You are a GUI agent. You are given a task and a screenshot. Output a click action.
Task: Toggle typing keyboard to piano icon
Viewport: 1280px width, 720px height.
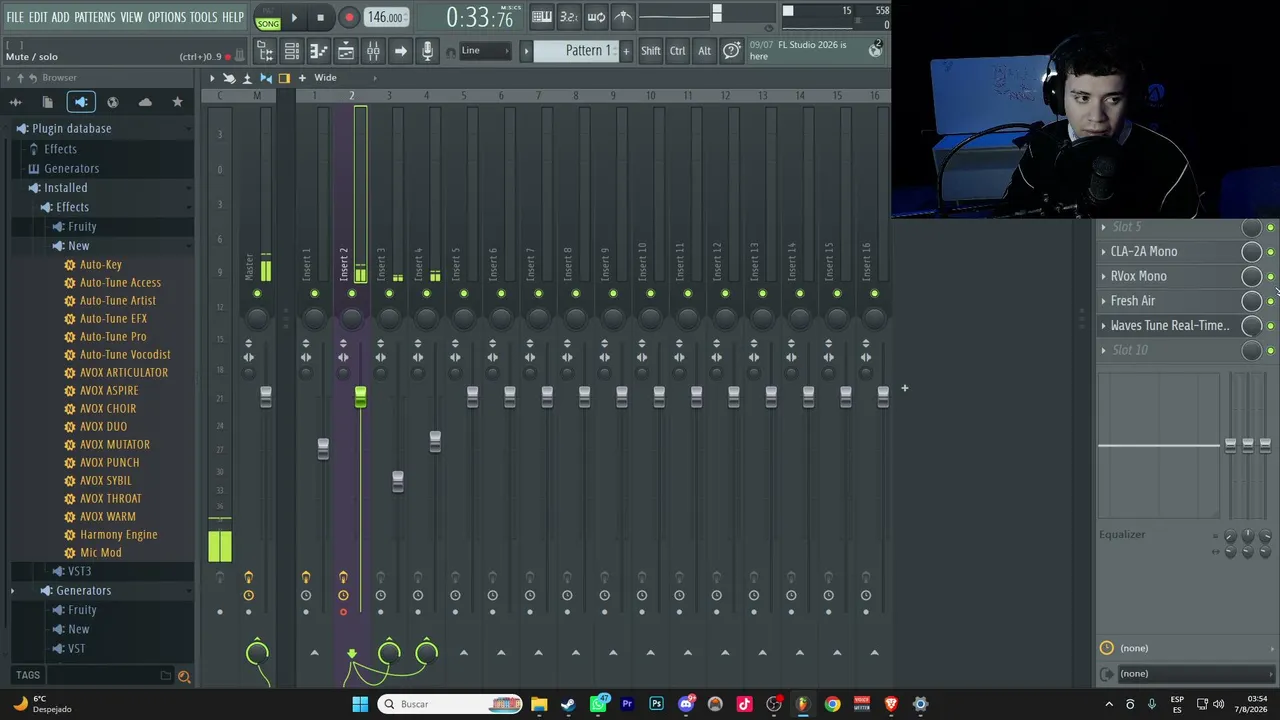541,16
